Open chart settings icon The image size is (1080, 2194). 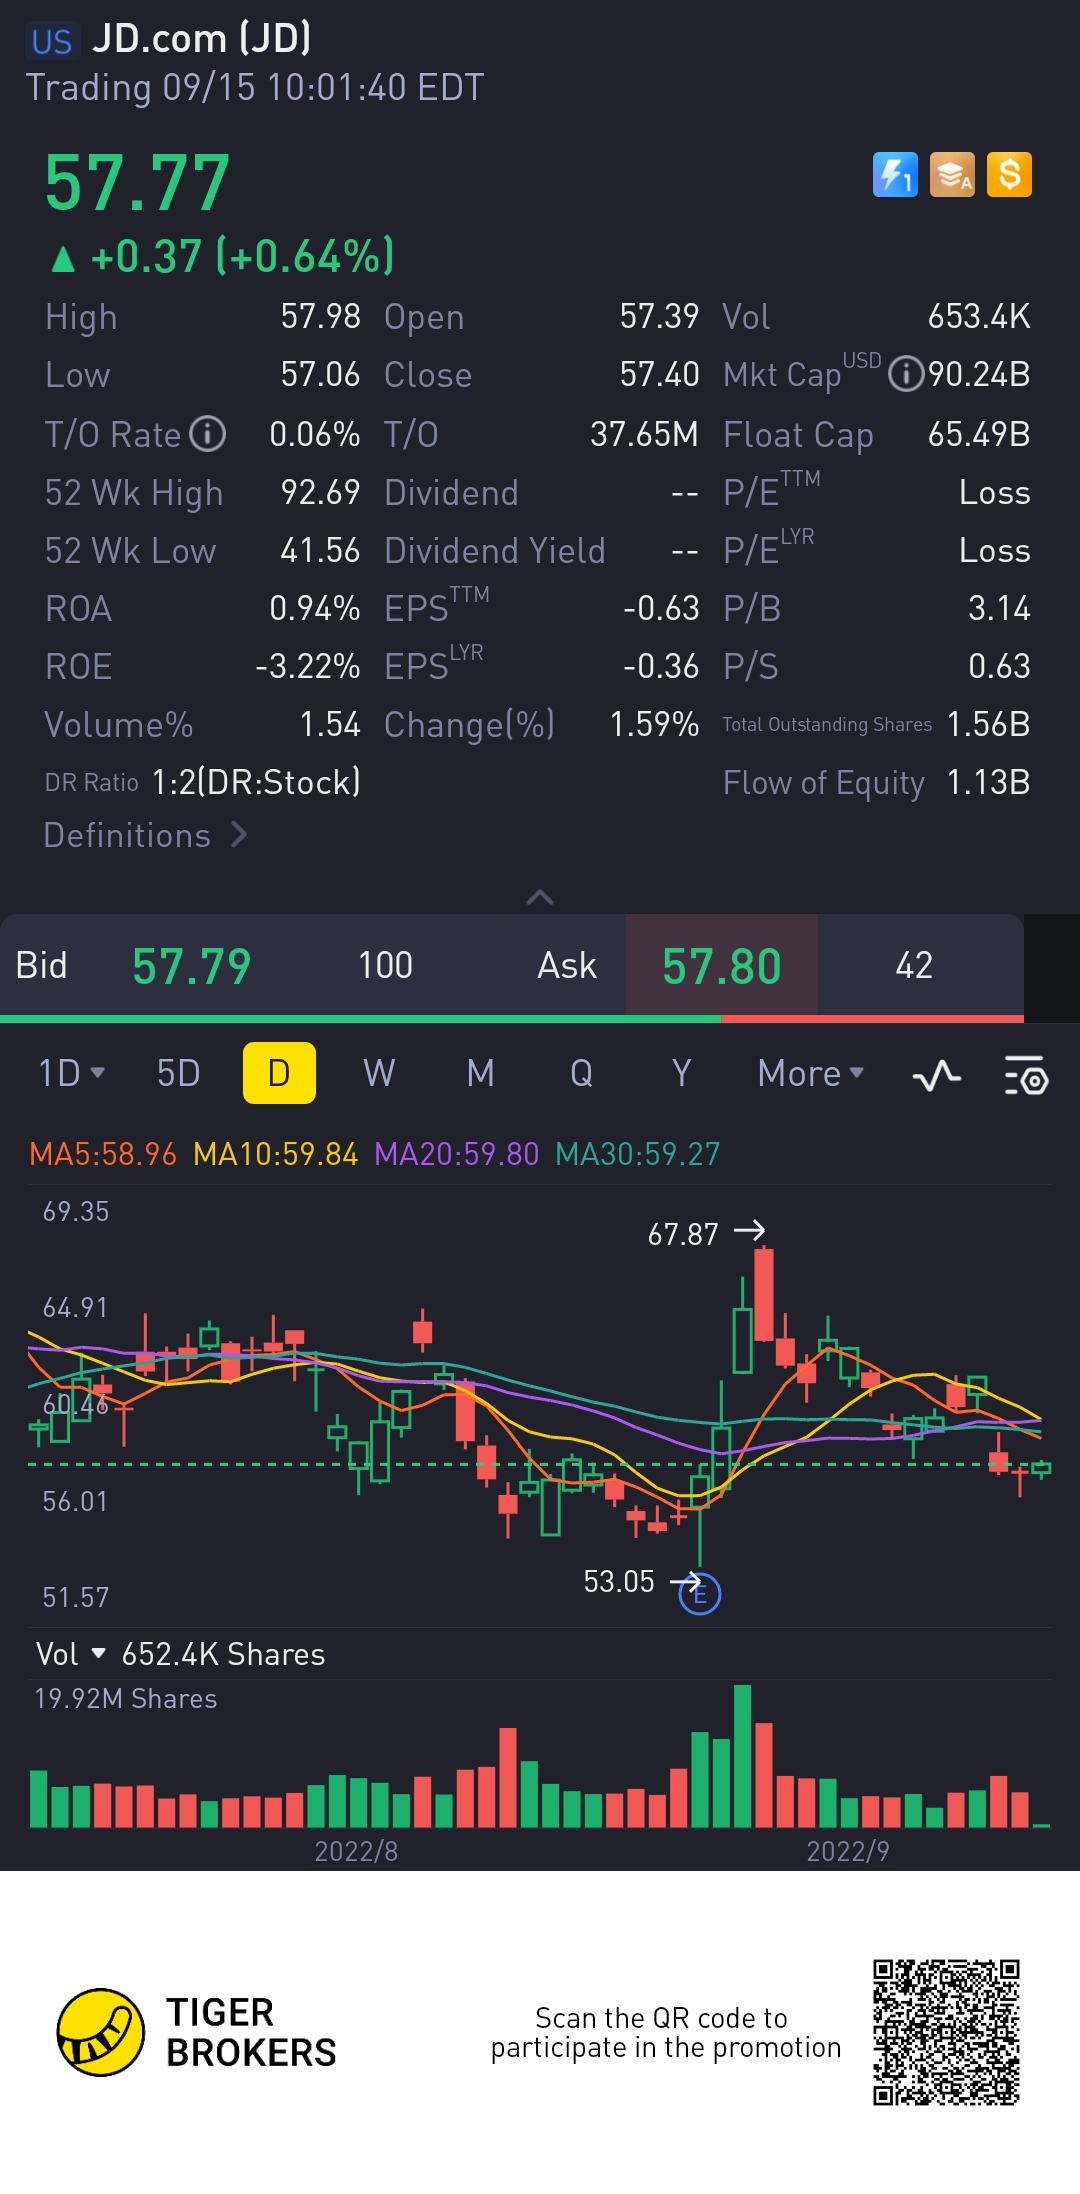point(1026,1075)
